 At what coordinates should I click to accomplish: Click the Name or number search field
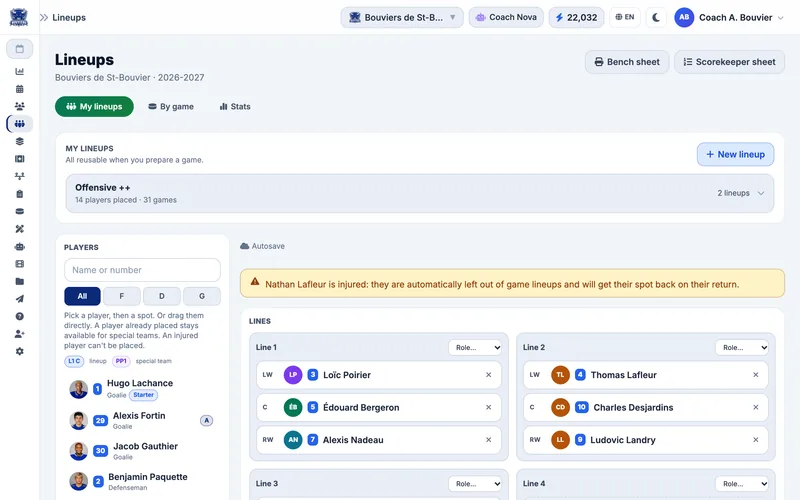tap(142, 270)
